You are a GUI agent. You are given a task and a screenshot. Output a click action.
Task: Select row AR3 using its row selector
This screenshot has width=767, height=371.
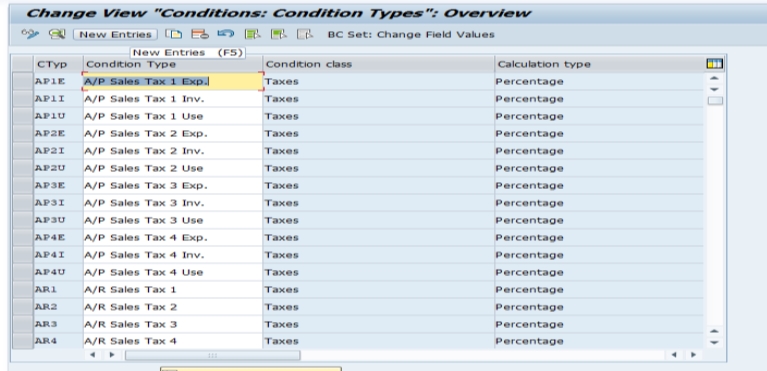coord(23,324)
